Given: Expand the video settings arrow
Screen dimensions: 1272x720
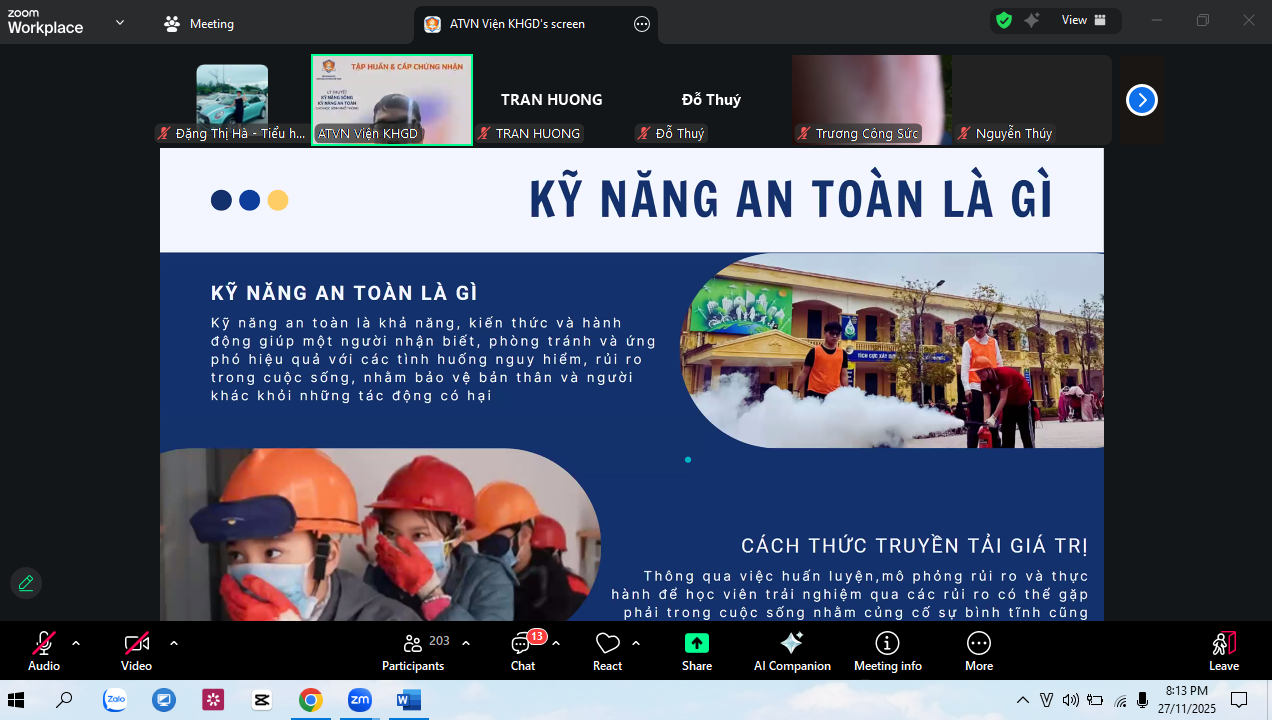Looking at the screenshot, I should [174, 643].
